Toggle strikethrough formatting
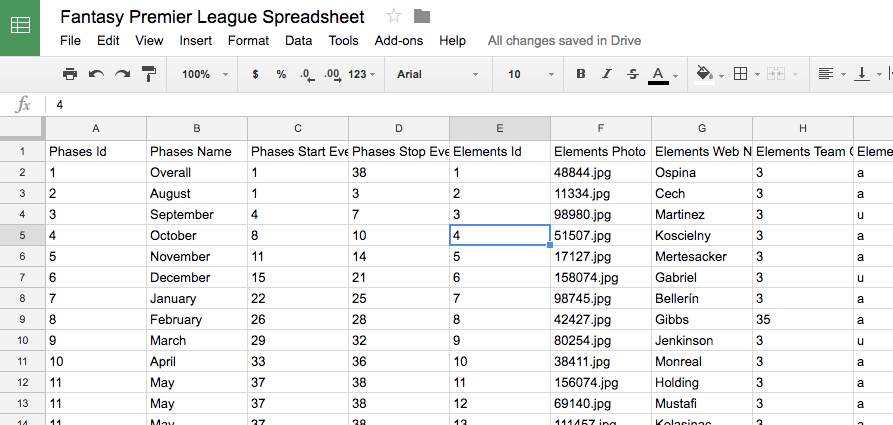Image resolution: width=893 pixels, height=425 pixels. coord(632,74)
